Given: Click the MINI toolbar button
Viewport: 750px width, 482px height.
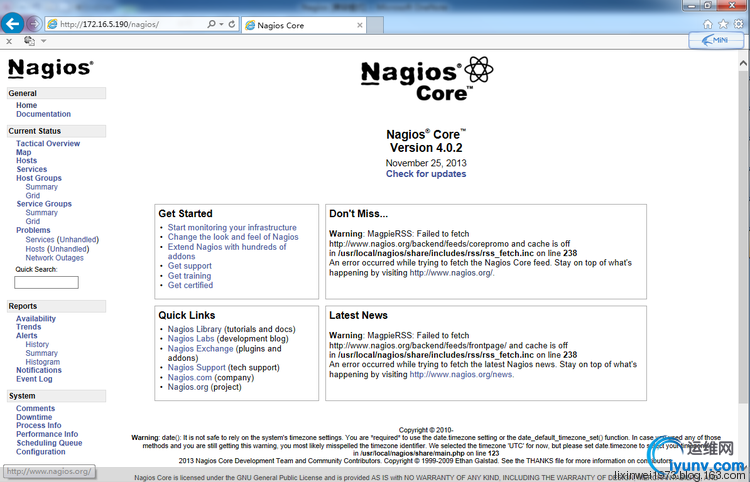Looking at the screenshot, I should (716, 41).
